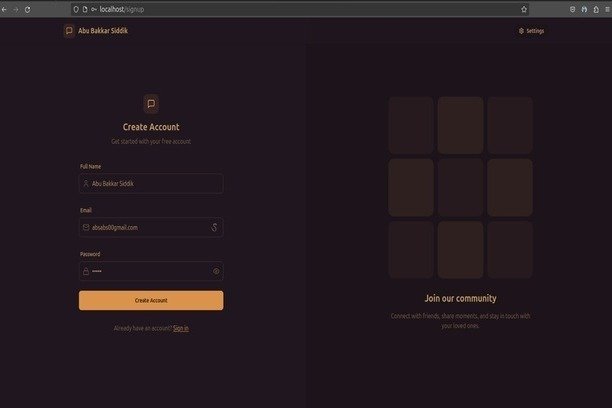This screenshot has width=612, height=408.
Task: Click the browser forward arrow
Action: (x=16, y=9)
